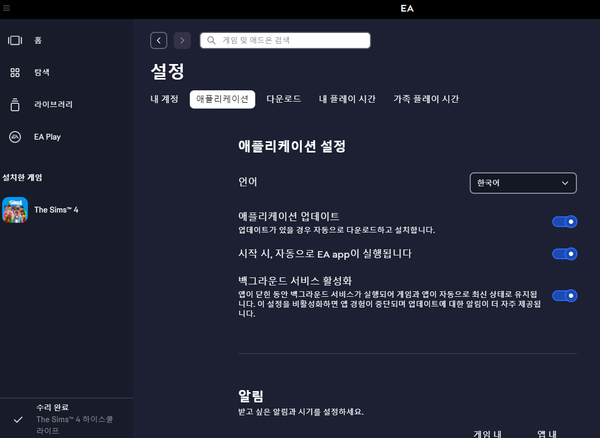This screenshot has height=438, width=600.
Task: Expand the language dropdown showing 한국어
Action: [523, 183]
